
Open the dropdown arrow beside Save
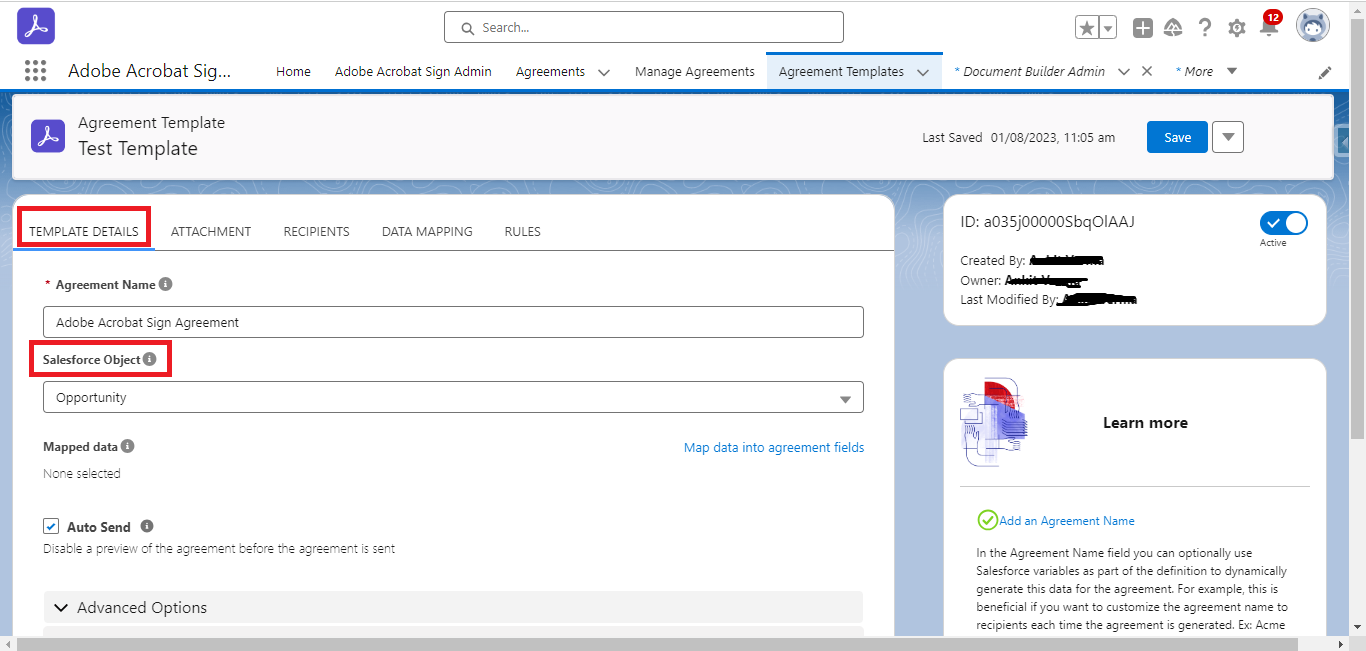point(1228,137)
